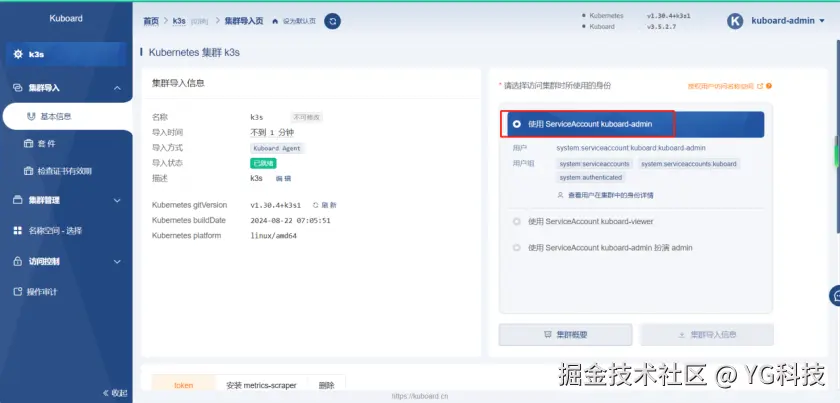This screenshot has height=403, width=840.
Task: Switch to the 删除 tab
Action: [x=326, y=385]
